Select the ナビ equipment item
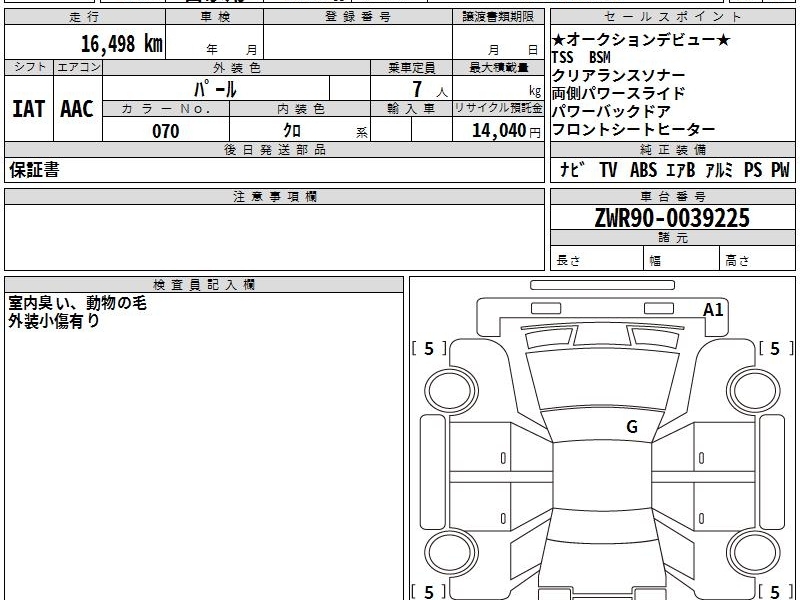This screenshot has height=600, width=800. 571,170
